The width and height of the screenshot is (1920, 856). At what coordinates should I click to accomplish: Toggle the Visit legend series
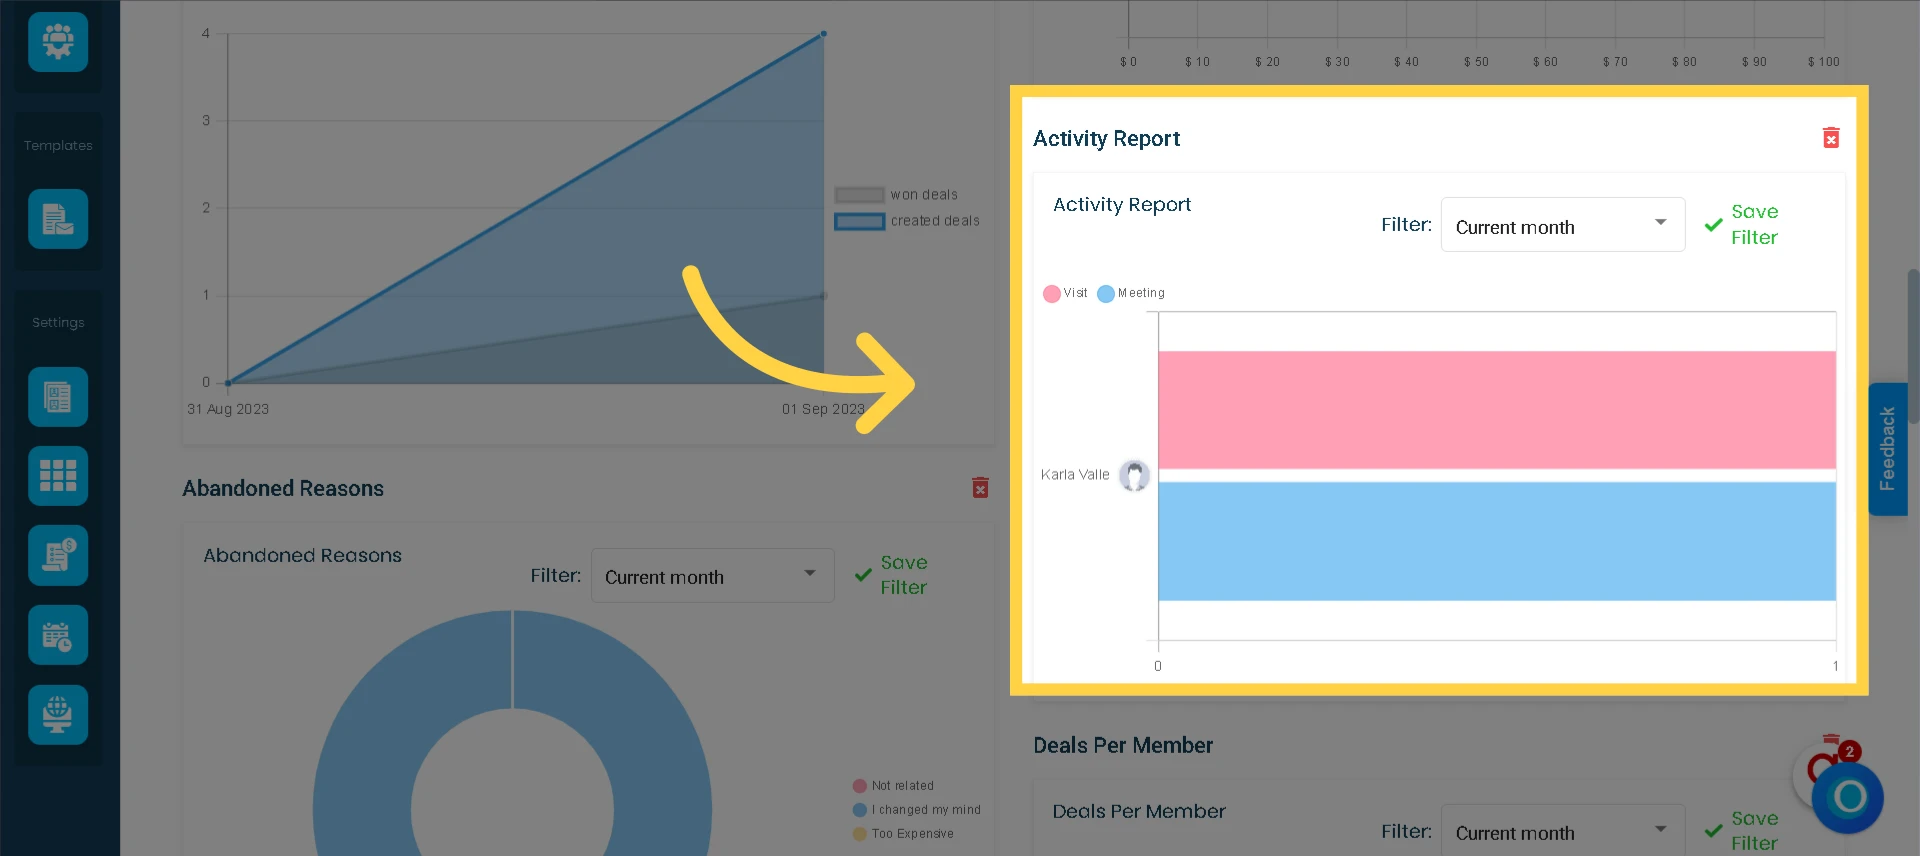(x=1065, y=293)
